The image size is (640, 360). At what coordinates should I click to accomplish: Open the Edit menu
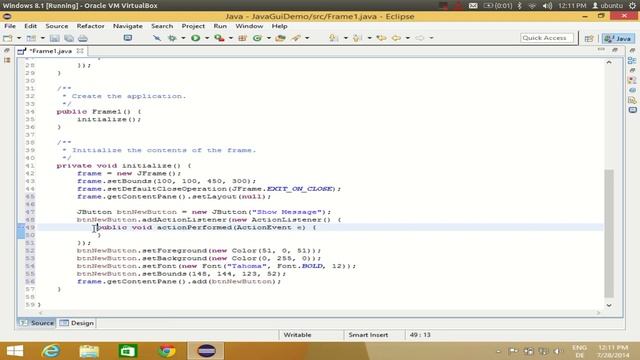[31, 26]
